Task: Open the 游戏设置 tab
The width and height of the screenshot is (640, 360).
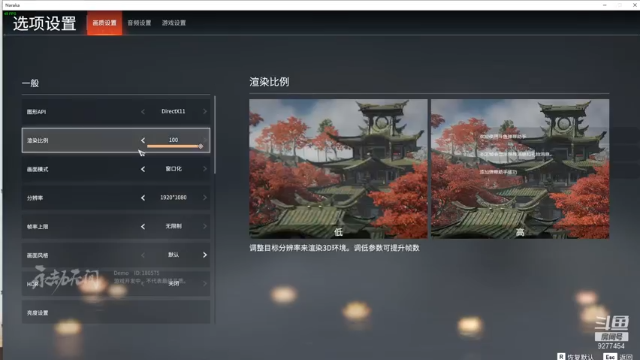Action: point(174,23)
